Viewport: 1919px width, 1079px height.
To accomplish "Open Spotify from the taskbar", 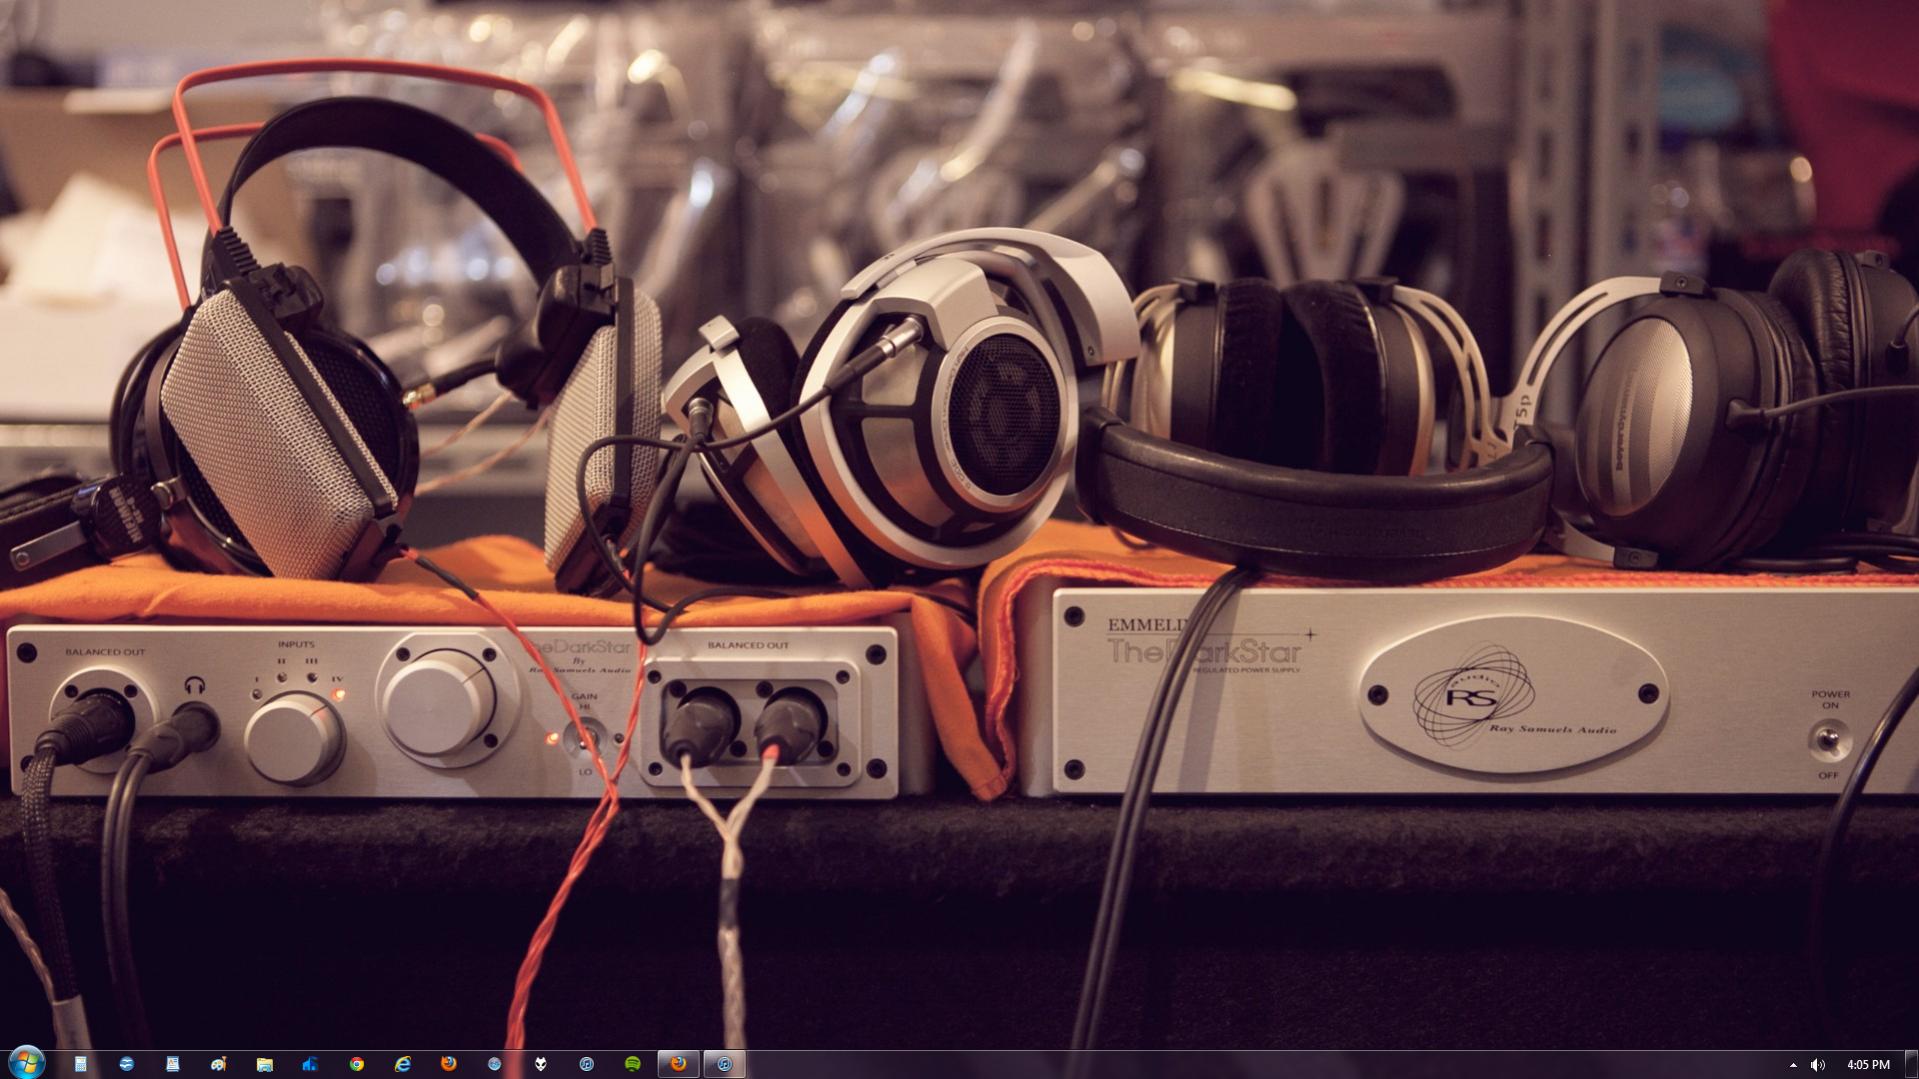I will pos(632,1064).
